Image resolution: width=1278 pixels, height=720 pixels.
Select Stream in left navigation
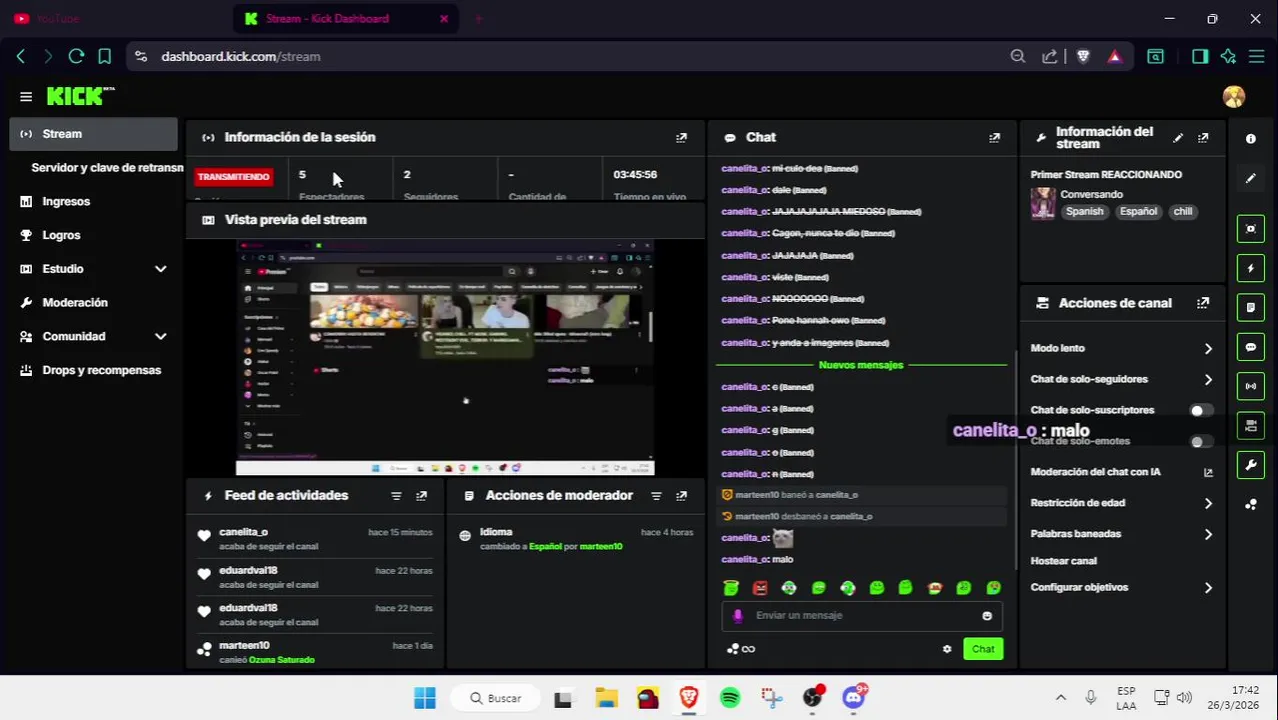coord(94,134)
